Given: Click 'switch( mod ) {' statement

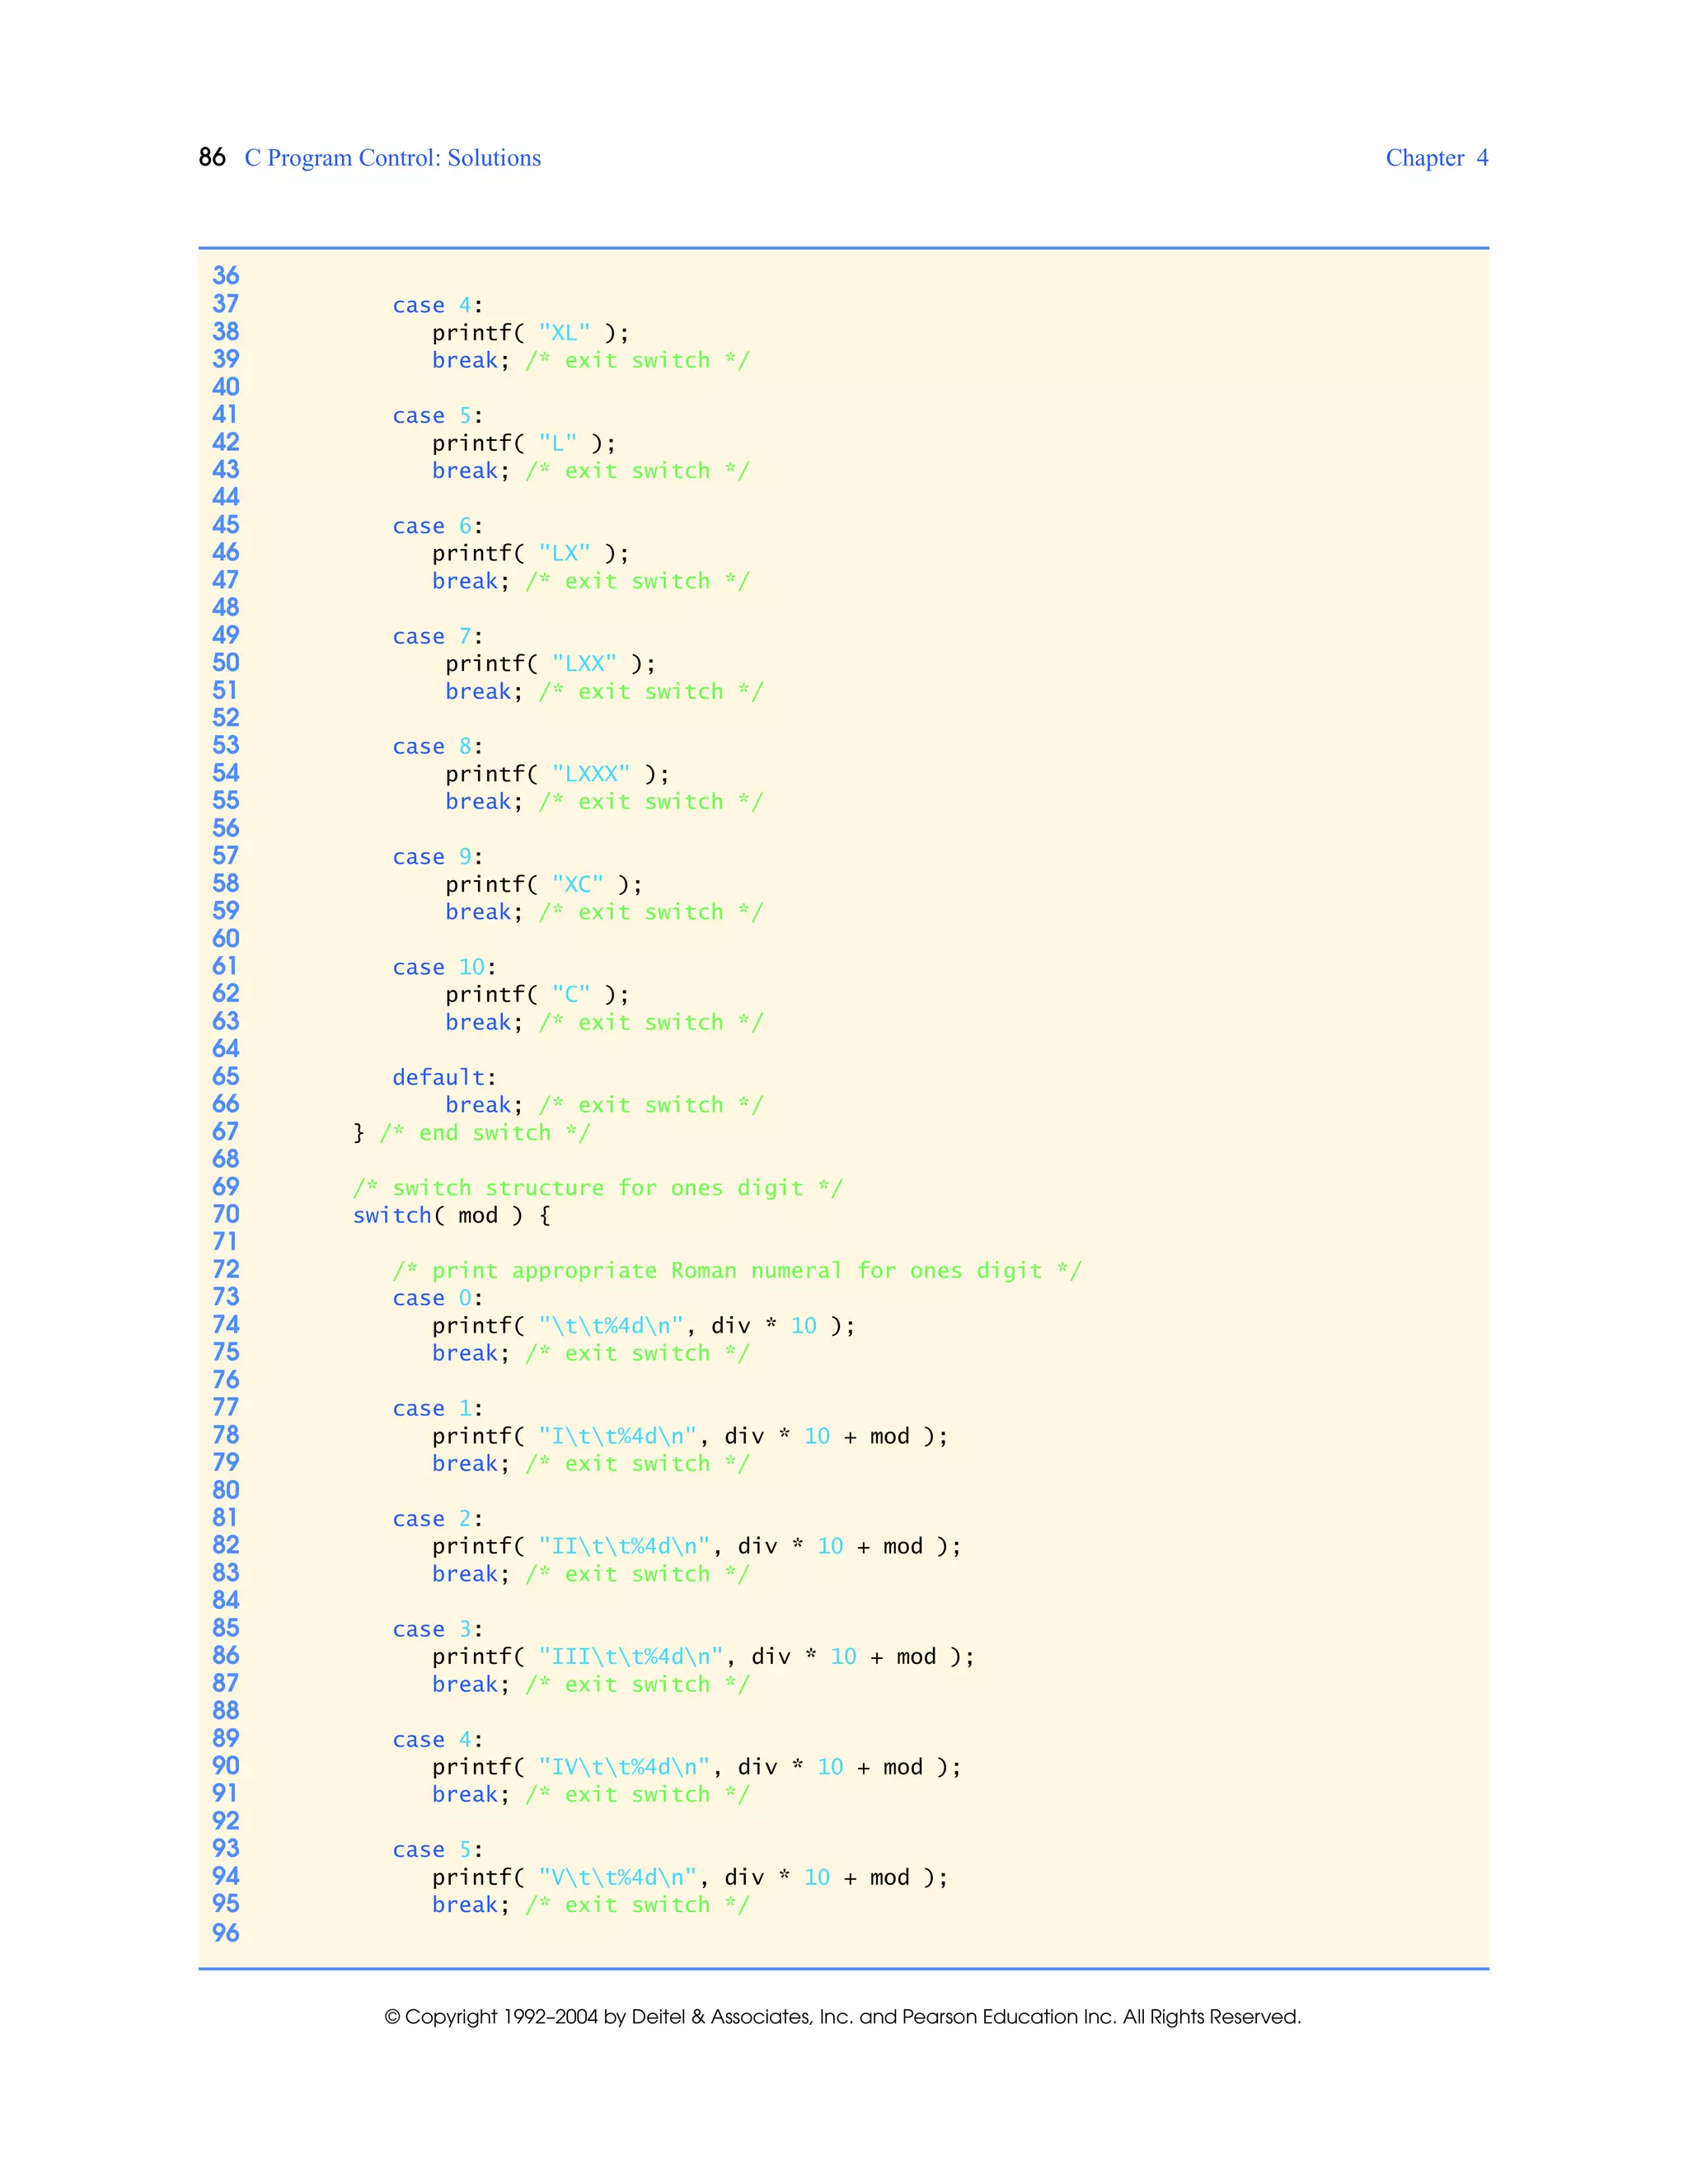Looking at the screenshot, I should (452, 1215).
